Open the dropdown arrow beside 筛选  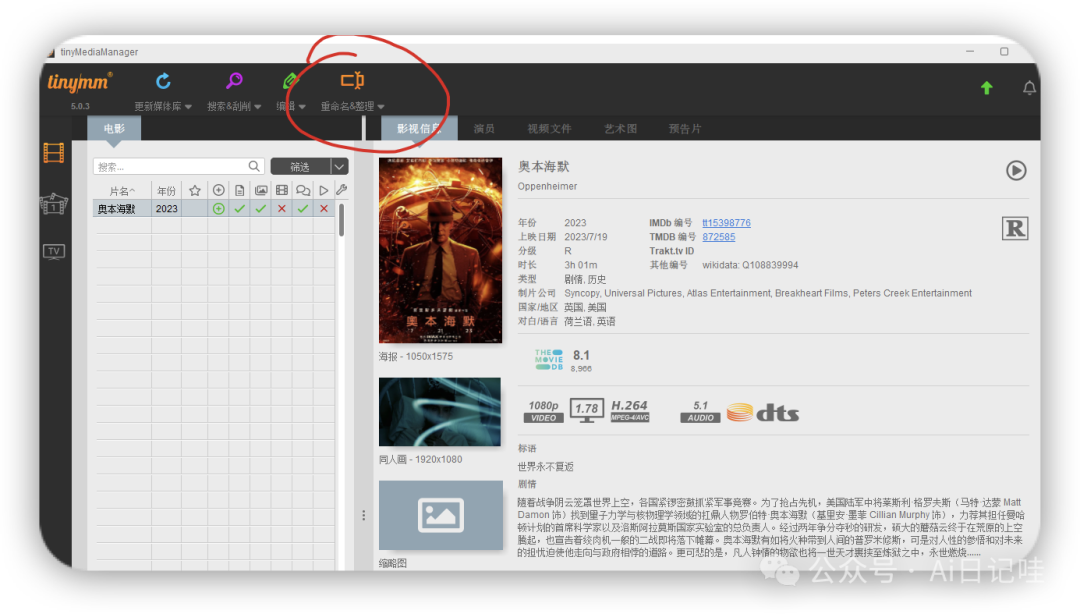pyautogui.click(x=340, y=167)
